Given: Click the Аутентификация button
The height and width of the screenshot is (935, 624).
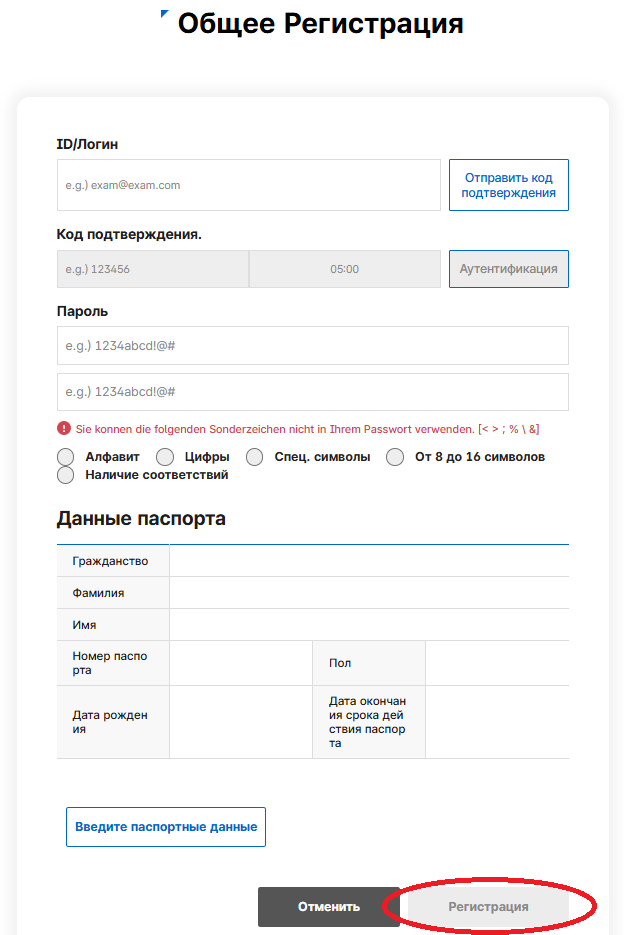Looking at the screenshot, I should (509, 269).
